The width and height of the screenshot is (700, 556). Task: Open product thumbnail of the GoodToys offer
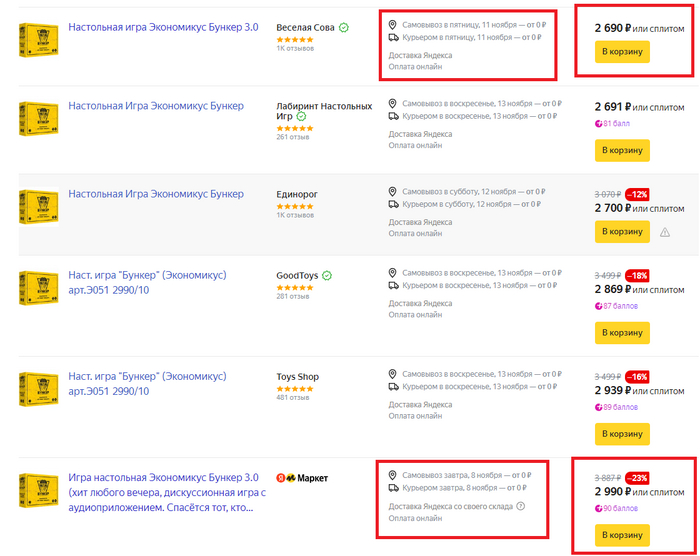click(38, 287)
